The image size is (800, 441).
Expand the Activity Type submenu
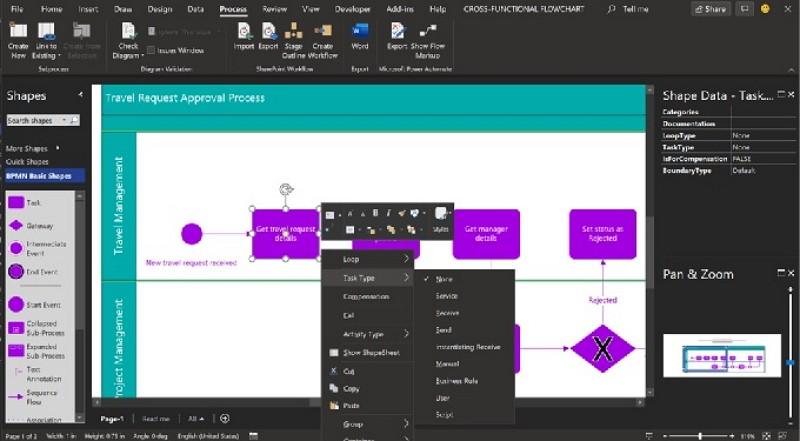click(367, 334)
